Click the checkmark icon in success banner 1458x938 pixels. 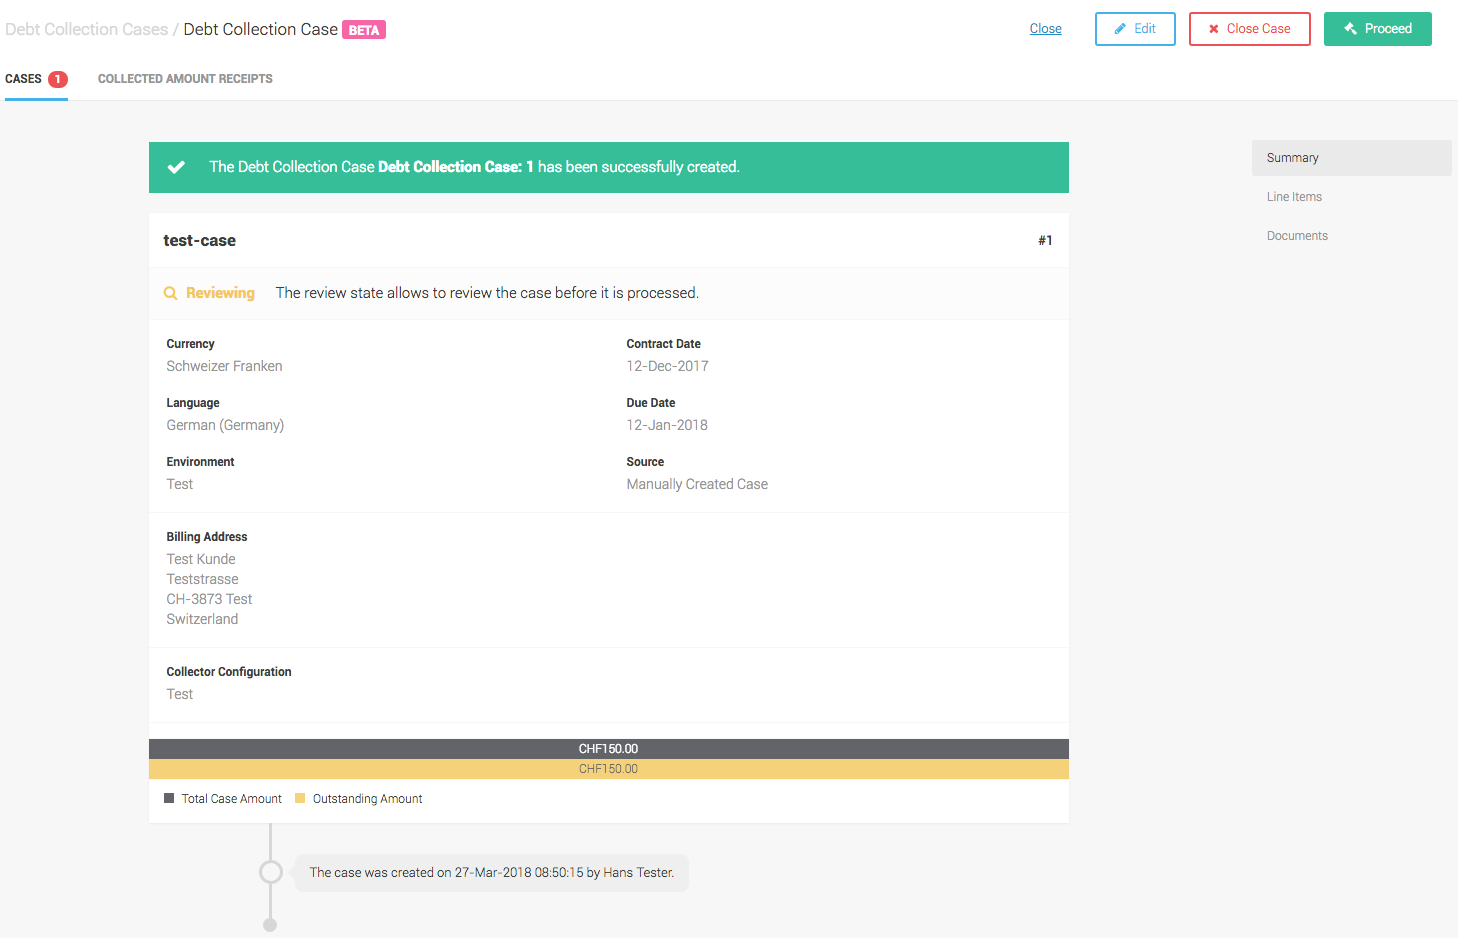click(x=176, y=167)
